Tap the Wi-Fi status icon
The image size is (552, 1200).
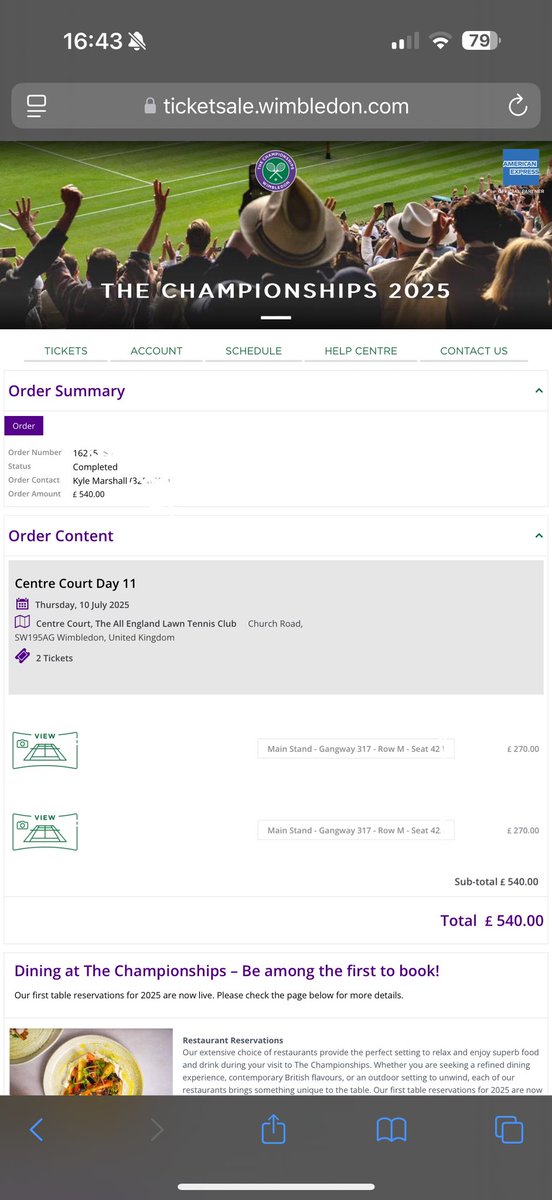[439, 41]
